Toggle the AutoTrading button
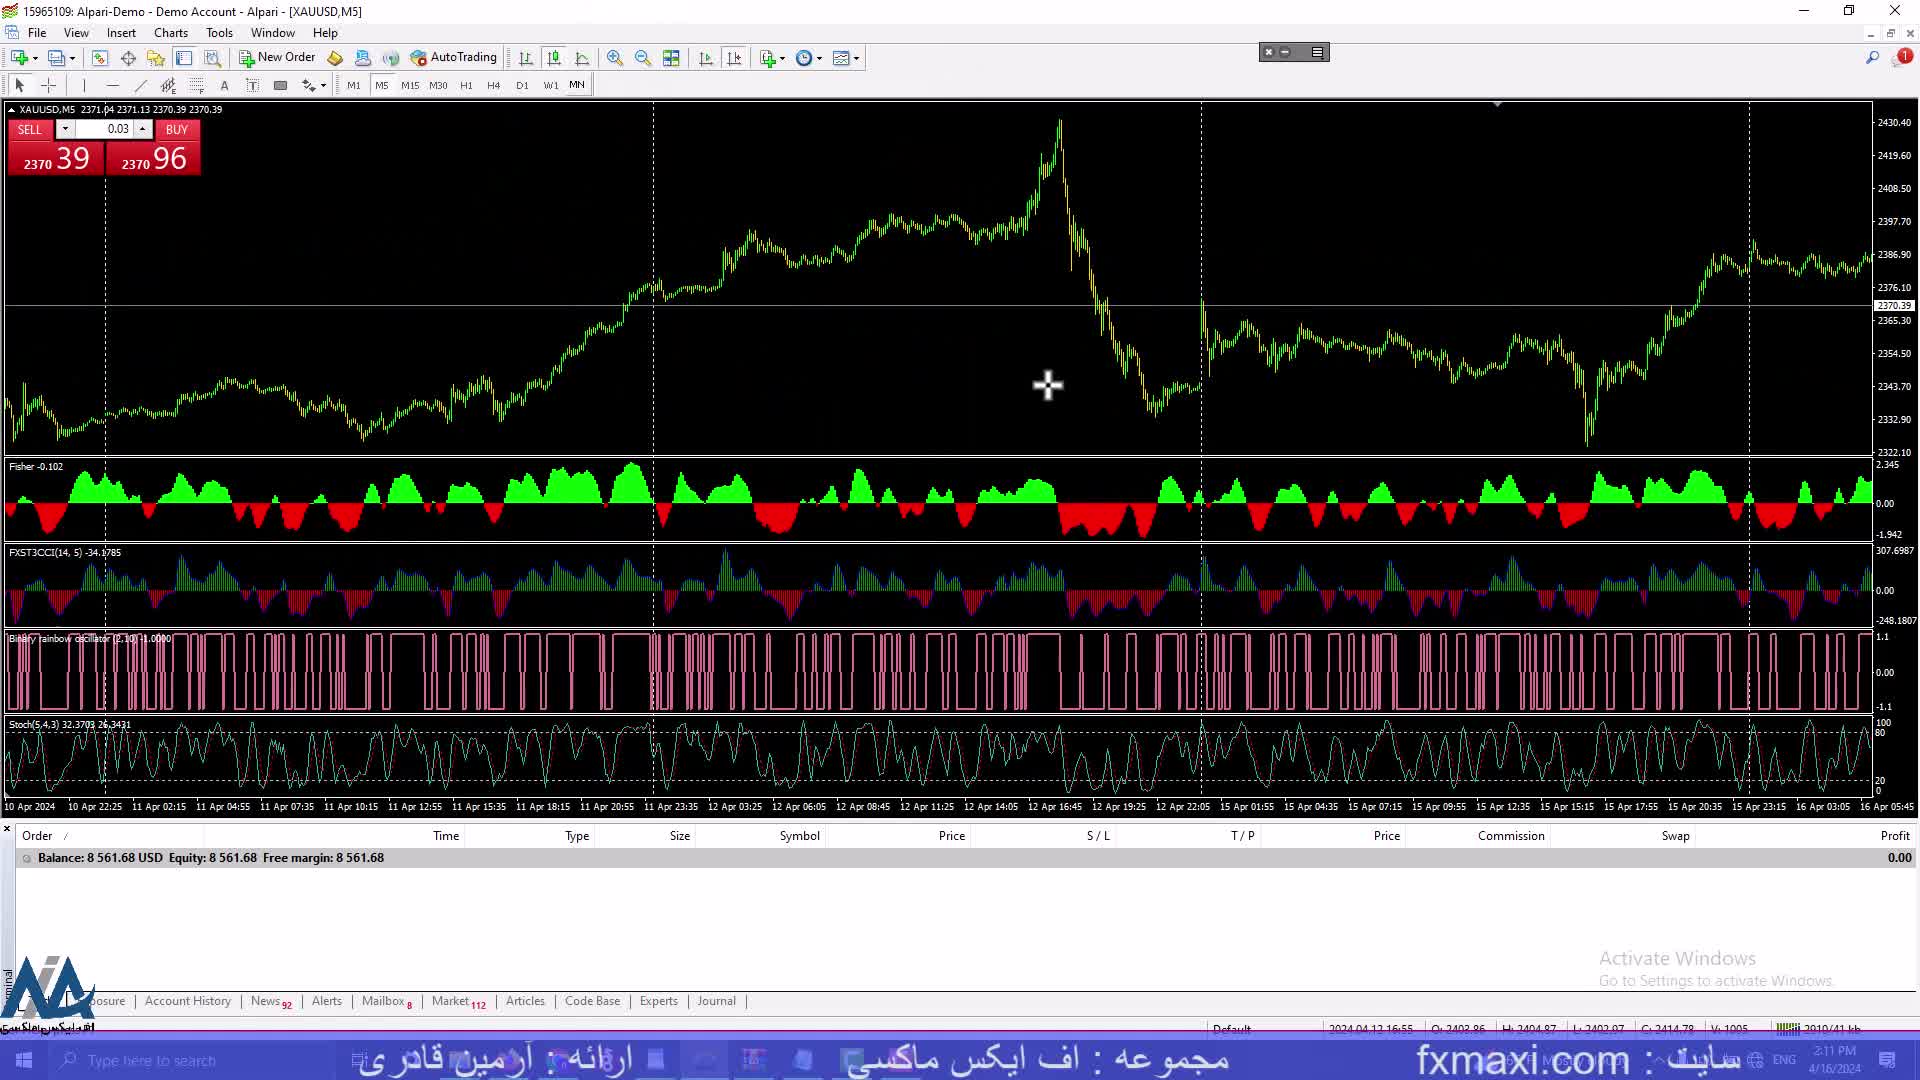This screenshot has width=1920, height=1080. click(x=454, y=58)
